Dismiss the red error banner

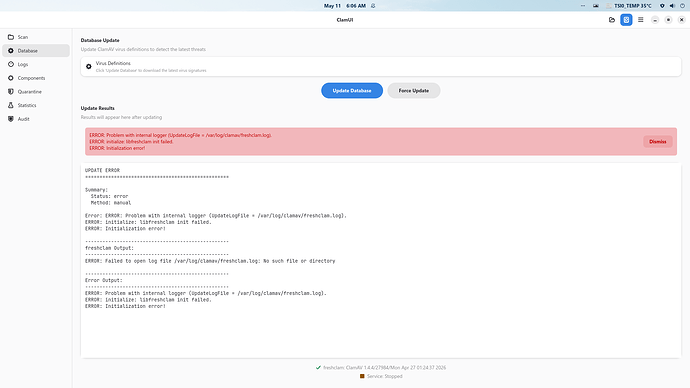tap(657, 142)
